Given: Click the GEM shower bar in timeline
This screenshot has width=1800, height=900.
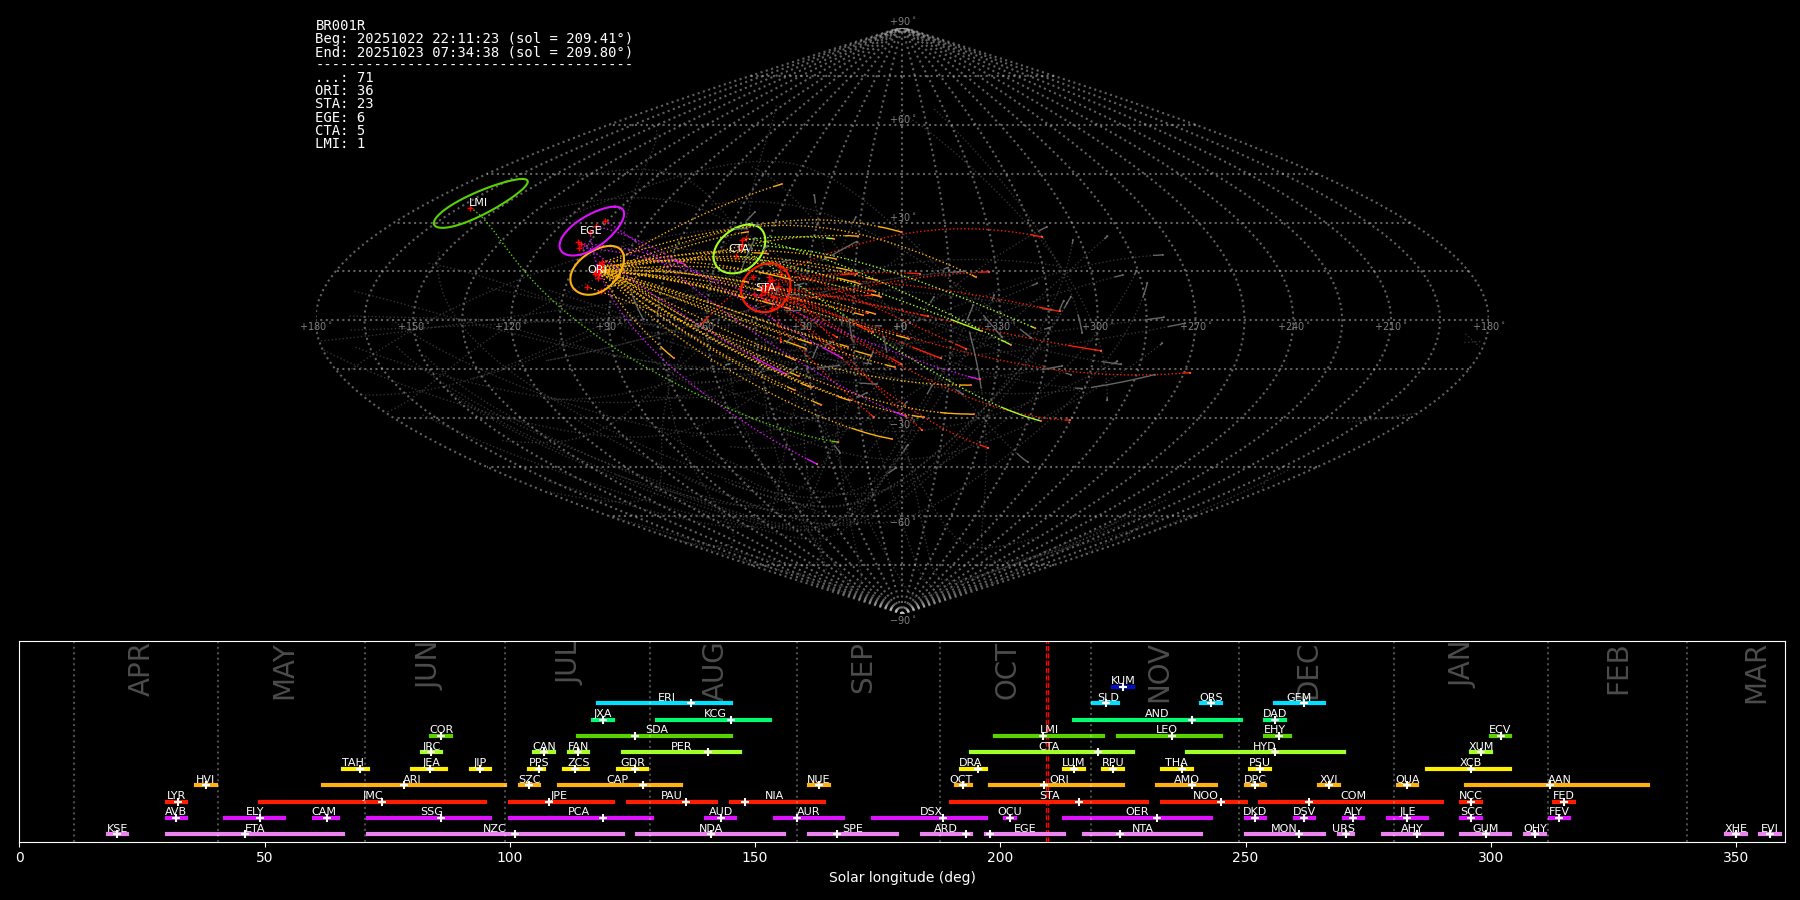Looking at the screenshot, I should coord(1299,703).
